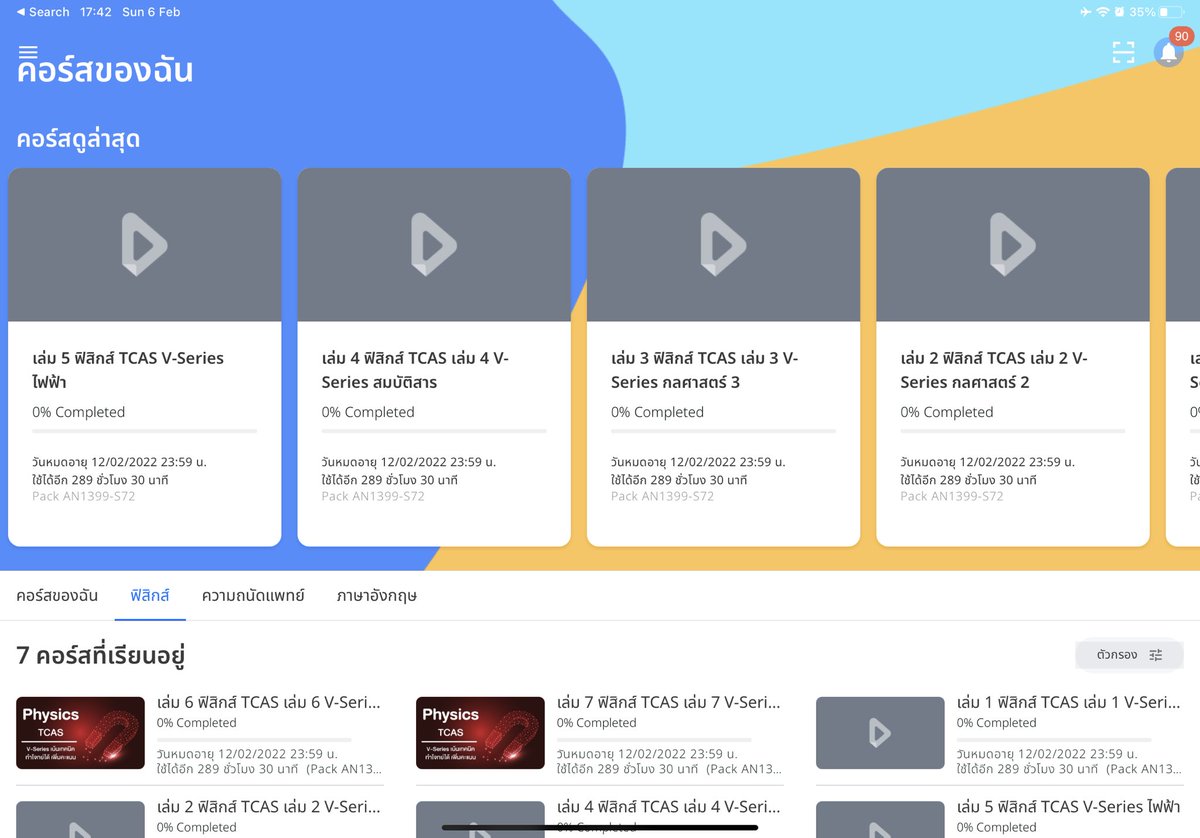
Task: Switch to ภาษาอังกฤษ tab
Action: pos(377,596)
